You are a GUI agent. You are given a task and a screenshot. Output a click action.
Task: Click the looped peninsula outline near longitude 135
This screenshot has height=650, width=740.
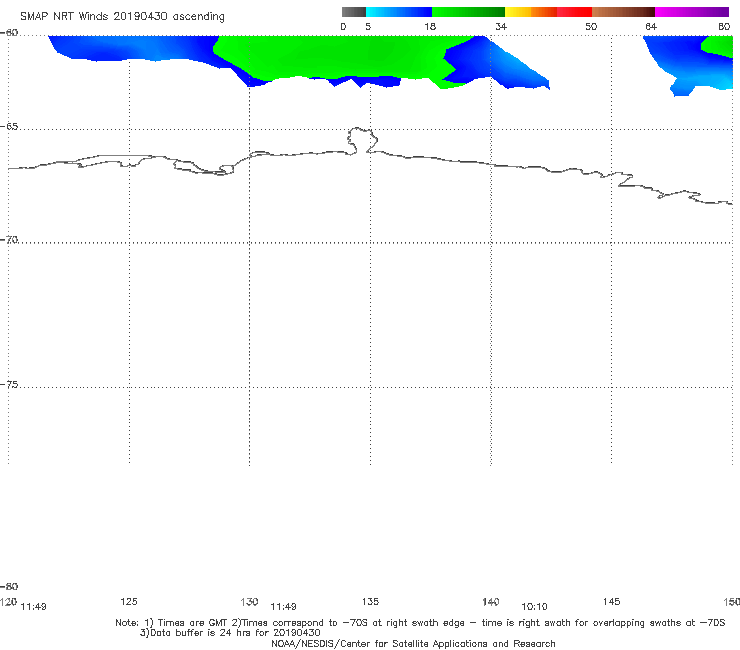pyautogui.click(x=362, y=140)
